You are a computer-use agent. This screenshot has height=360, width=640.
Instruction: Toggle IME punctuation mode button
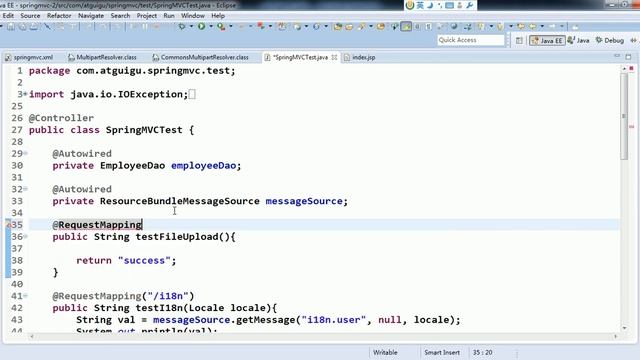coord(440,5)
